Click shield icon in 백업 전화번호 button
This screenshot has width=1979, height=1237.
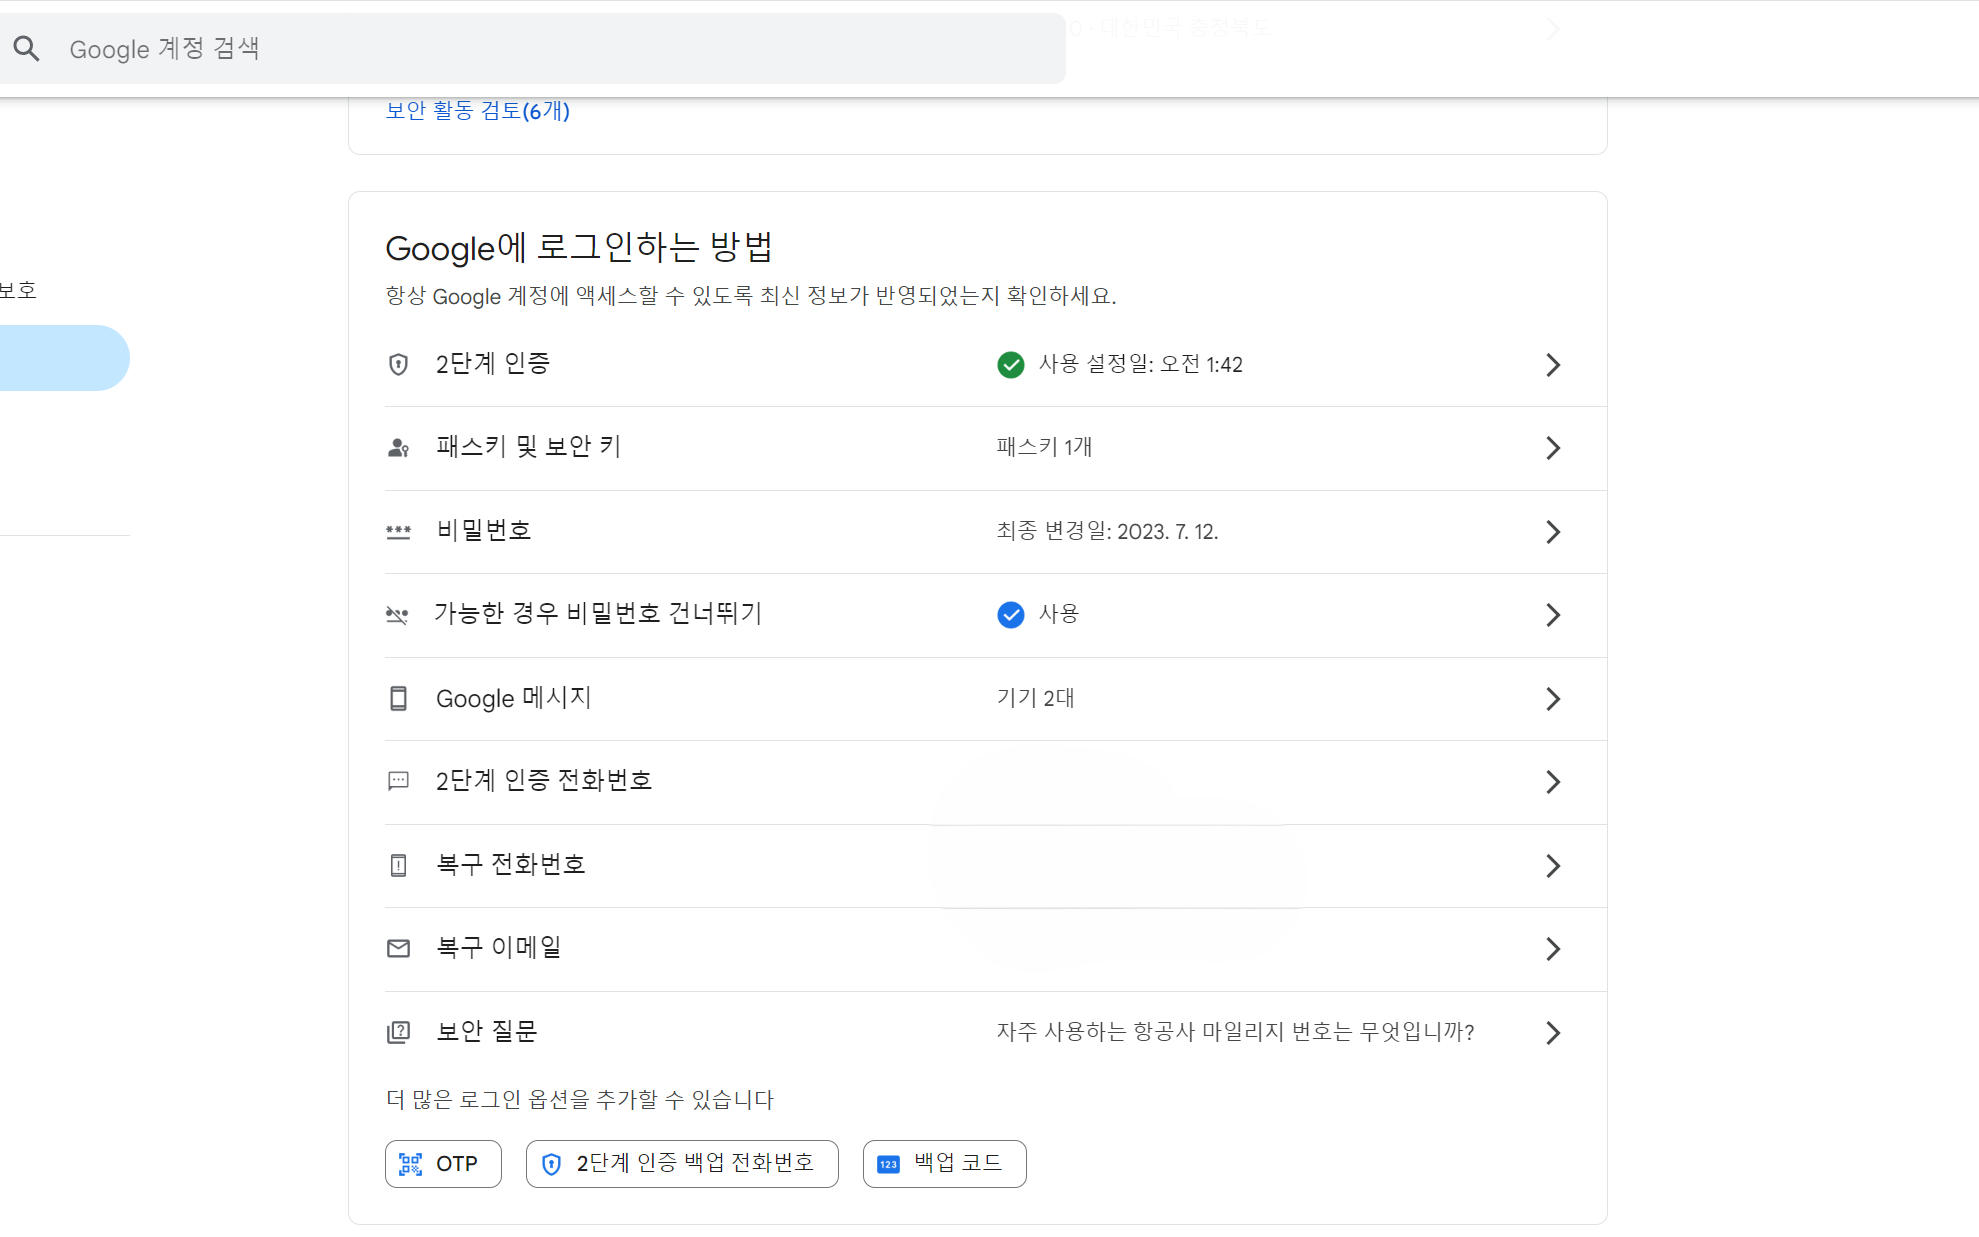pos(551,1164)
